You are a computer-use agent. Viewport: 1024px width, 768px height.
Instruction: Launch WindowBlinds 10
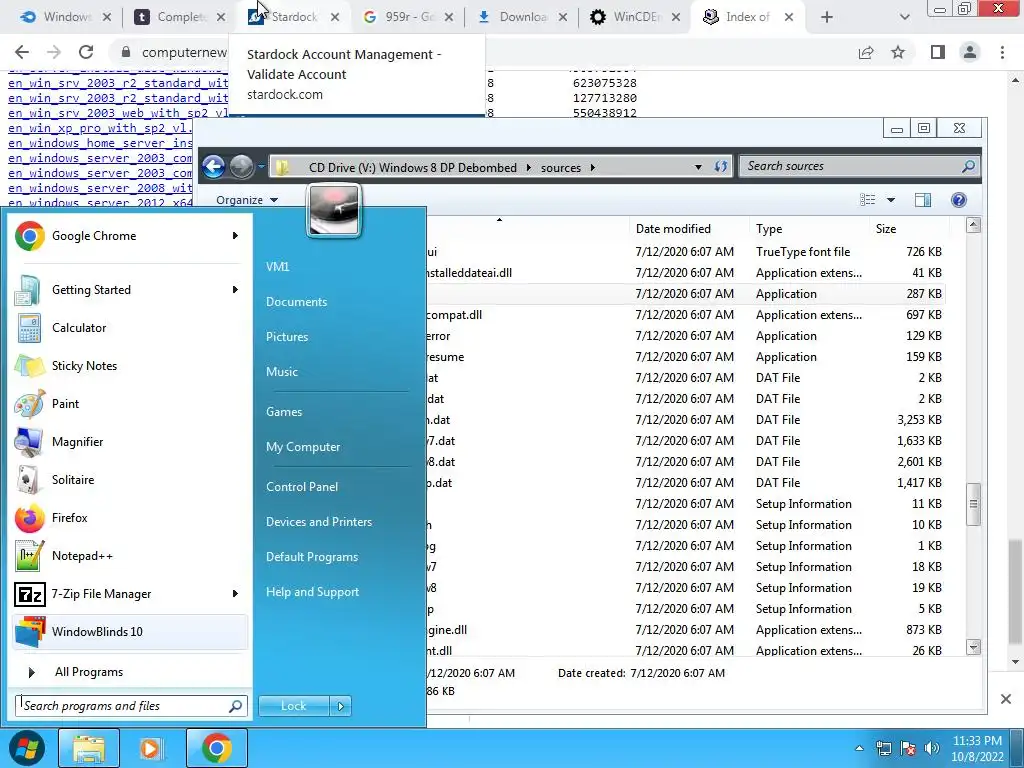pyautogui.click(x=128, y=632)
